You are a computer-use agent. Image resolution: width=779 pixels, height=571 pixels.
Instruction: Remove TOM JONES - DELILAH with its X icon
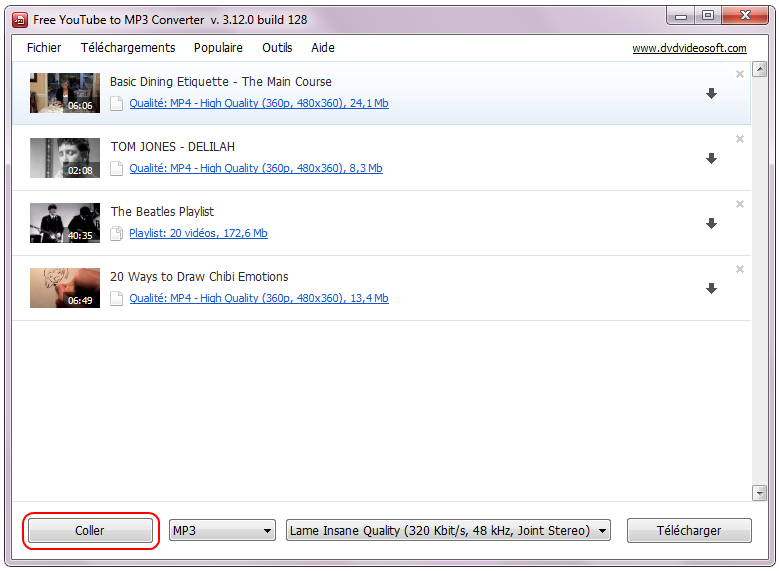click(740, 139)
